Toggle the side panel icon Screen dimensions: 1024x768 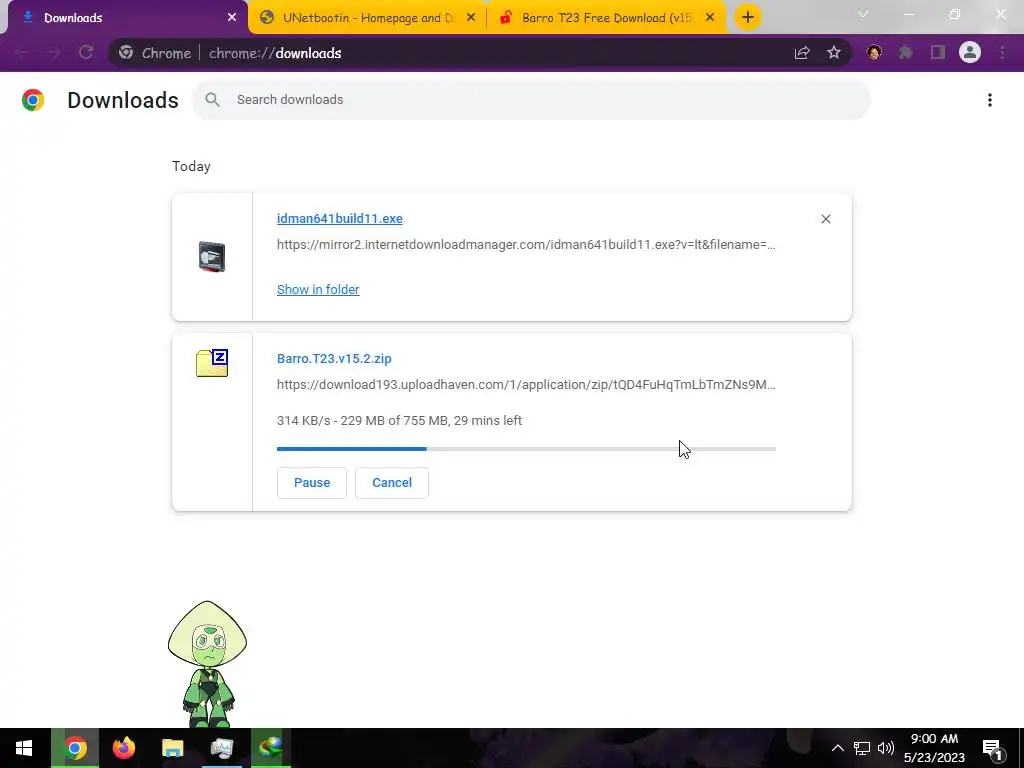(x=938, y=53)
